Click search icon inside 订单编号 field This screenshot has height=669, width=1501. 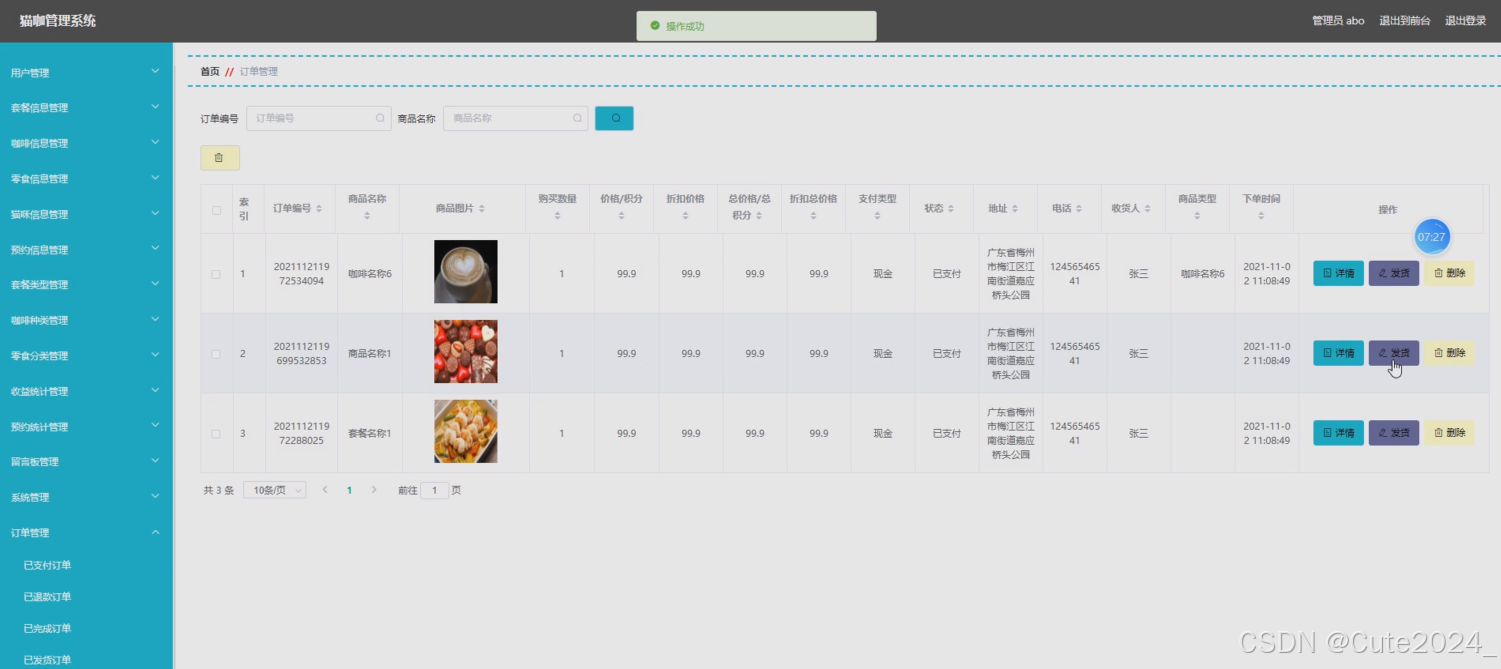[380, 118]
